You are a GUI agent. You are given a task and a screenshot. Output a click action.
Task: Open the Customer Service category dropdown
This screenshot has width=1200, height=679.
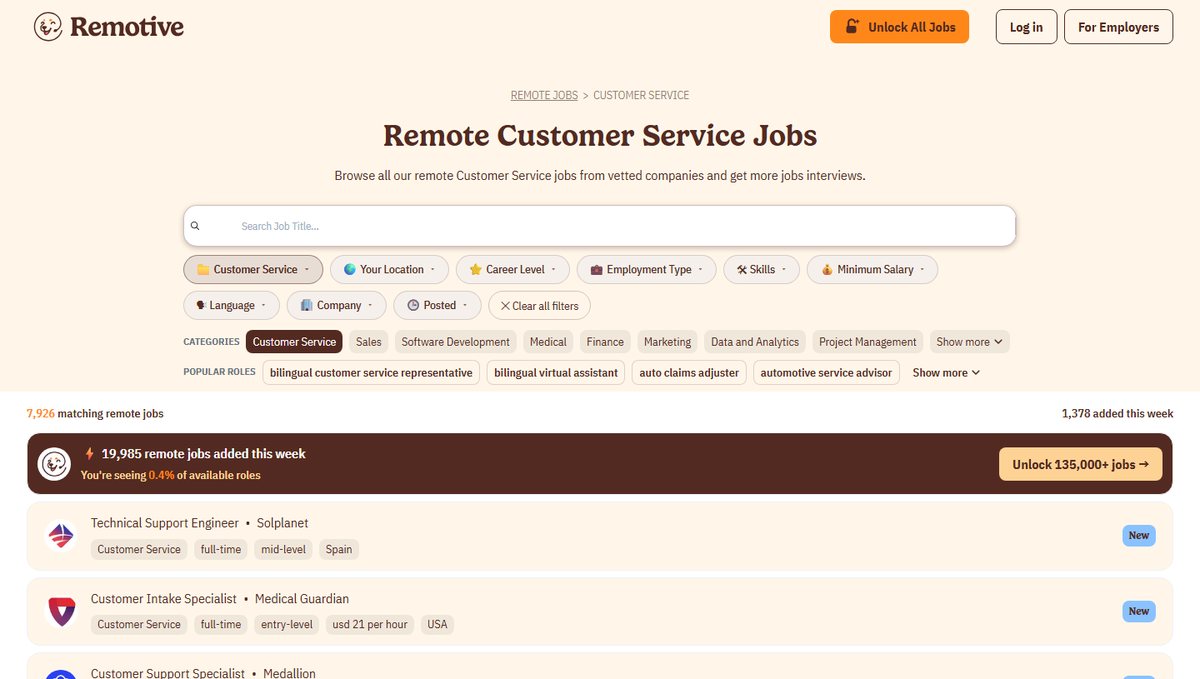pyautogui.click(x=253, y=270)
